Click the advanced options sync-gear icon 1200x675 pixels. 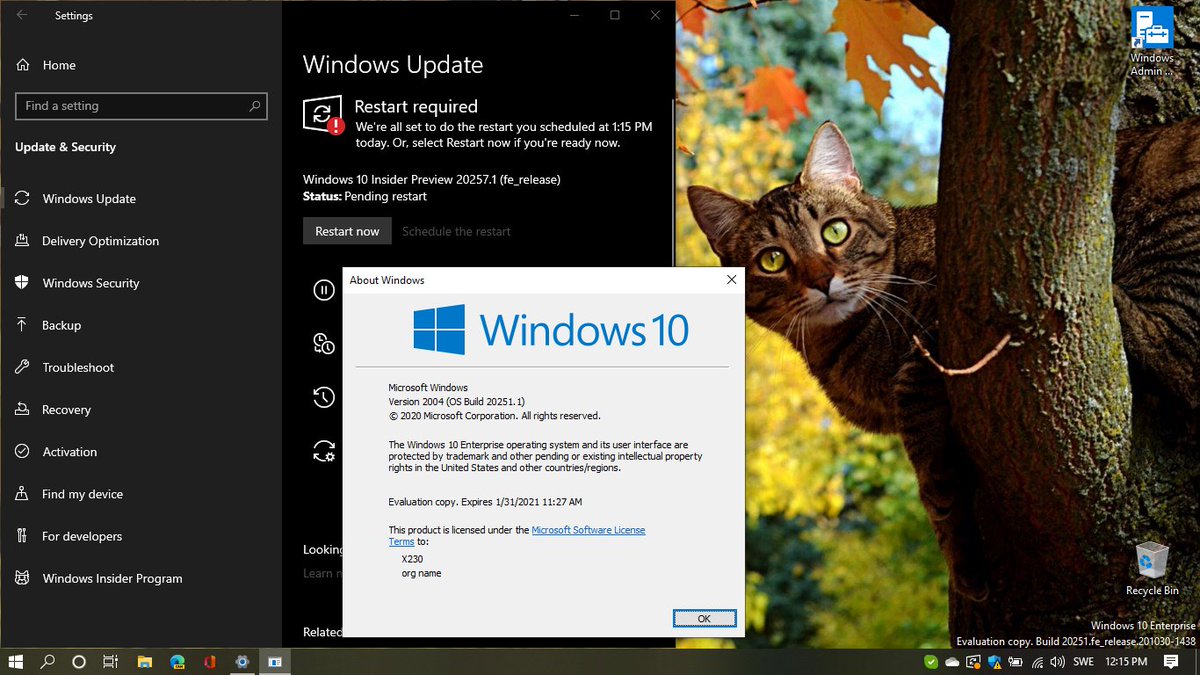(x=323, y=450)
